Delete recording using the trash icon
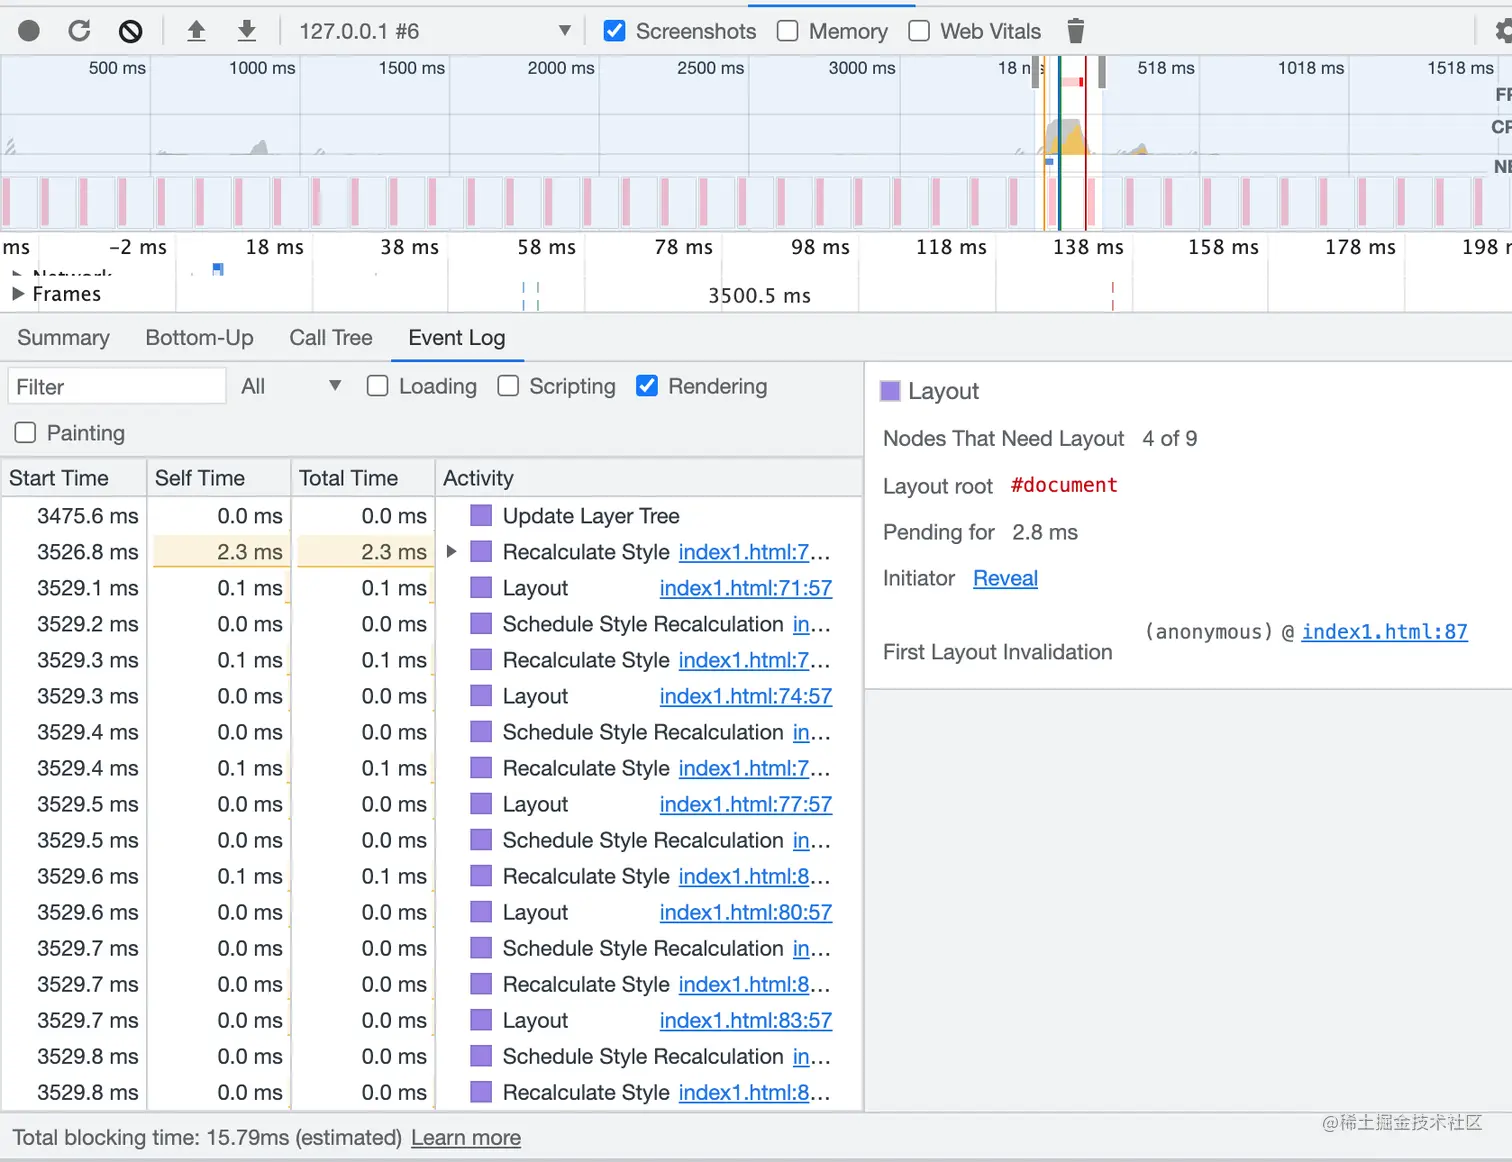 point(1075,31)
